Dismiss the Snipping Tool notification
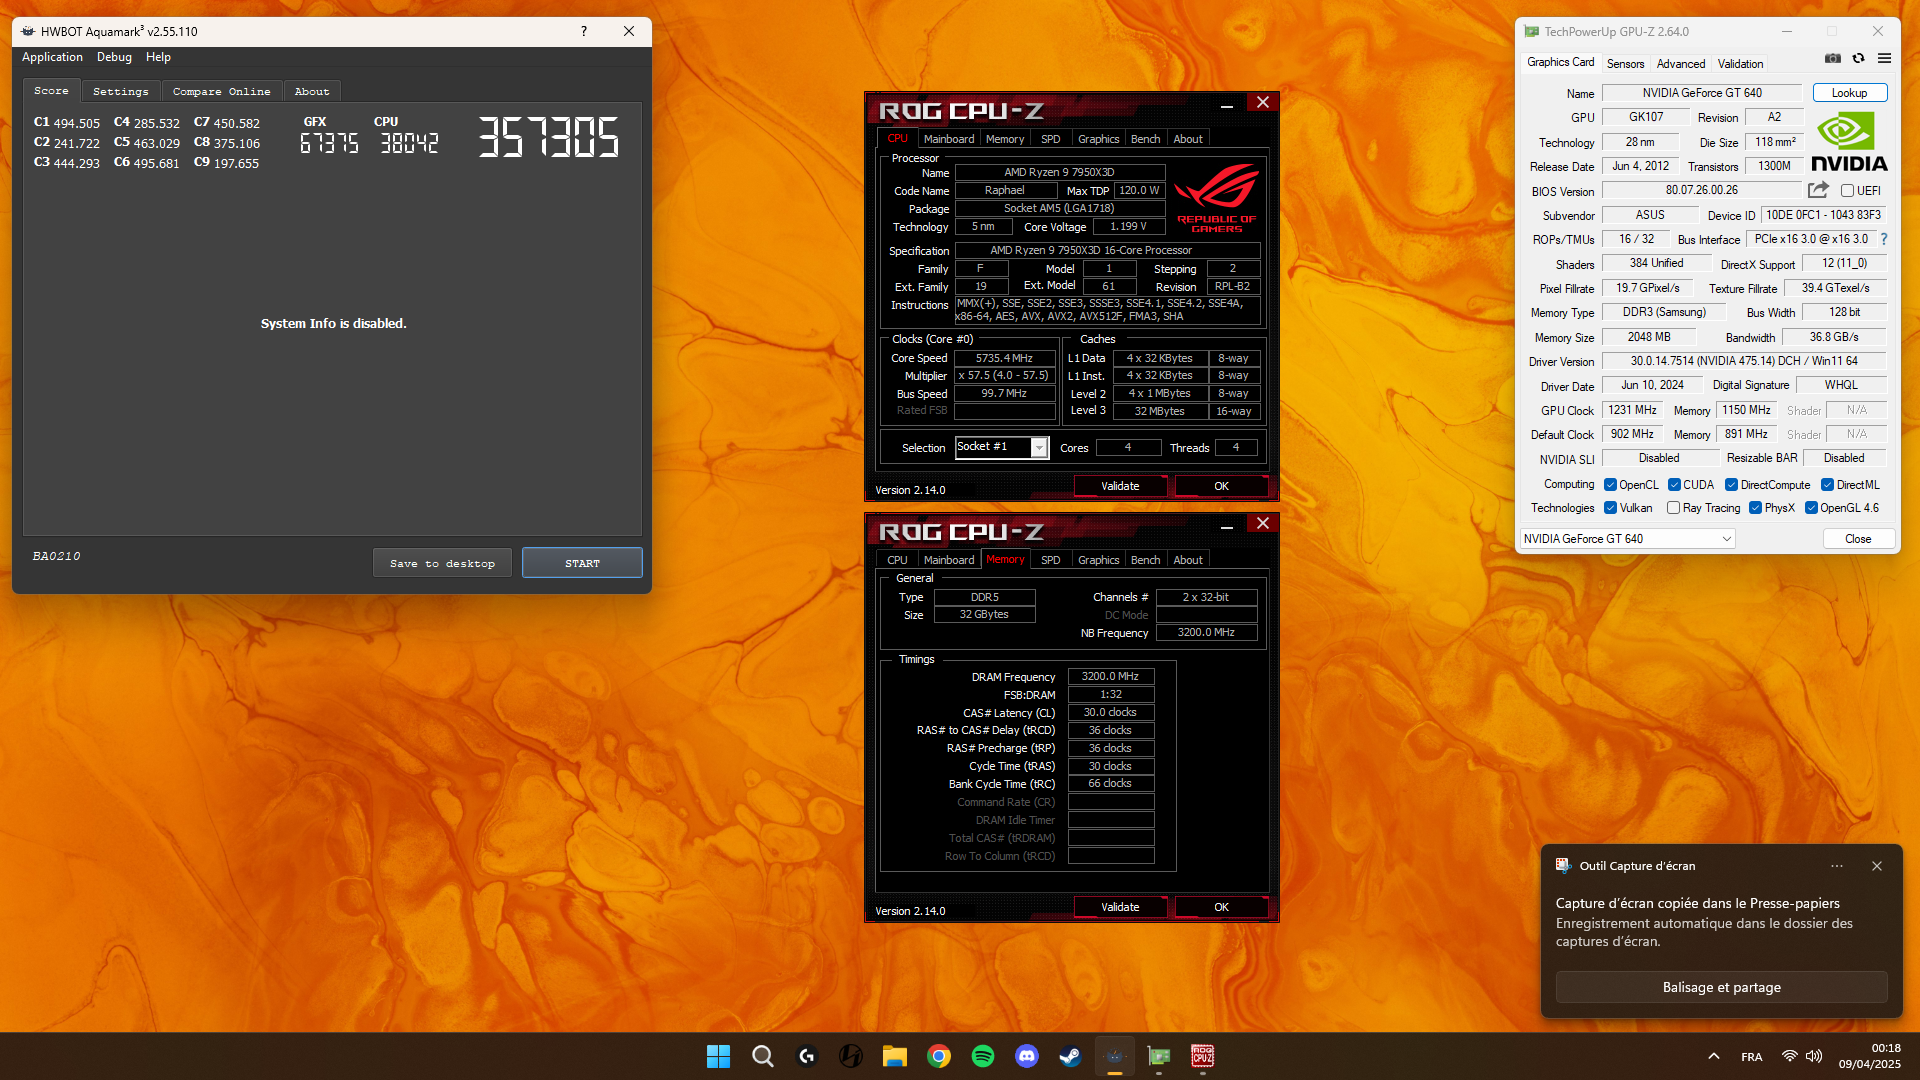The width and height of the screenshot is (1920, 1080). tap(1877, 866)
